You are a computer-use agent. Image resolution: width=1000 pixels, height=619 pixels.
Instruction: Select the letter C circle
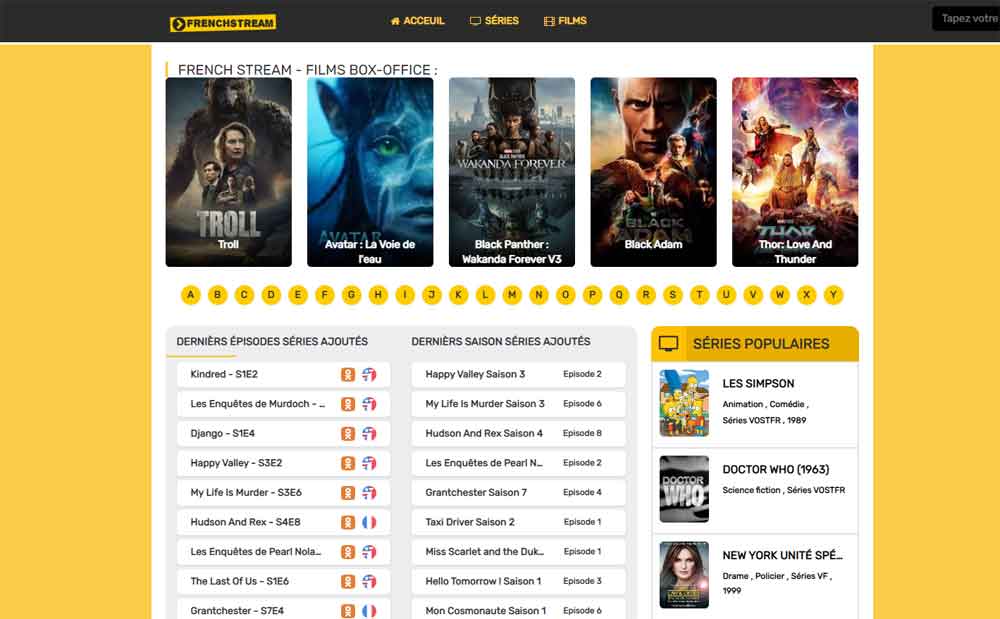[244, 295]
